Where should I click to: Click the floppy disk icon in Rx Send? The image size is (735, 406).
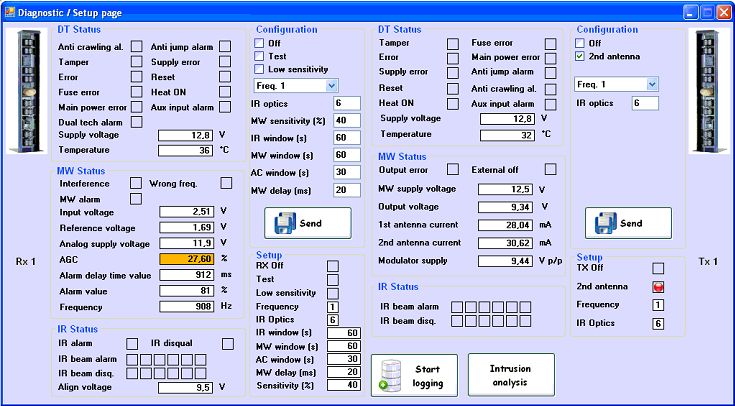coord(283,223)
